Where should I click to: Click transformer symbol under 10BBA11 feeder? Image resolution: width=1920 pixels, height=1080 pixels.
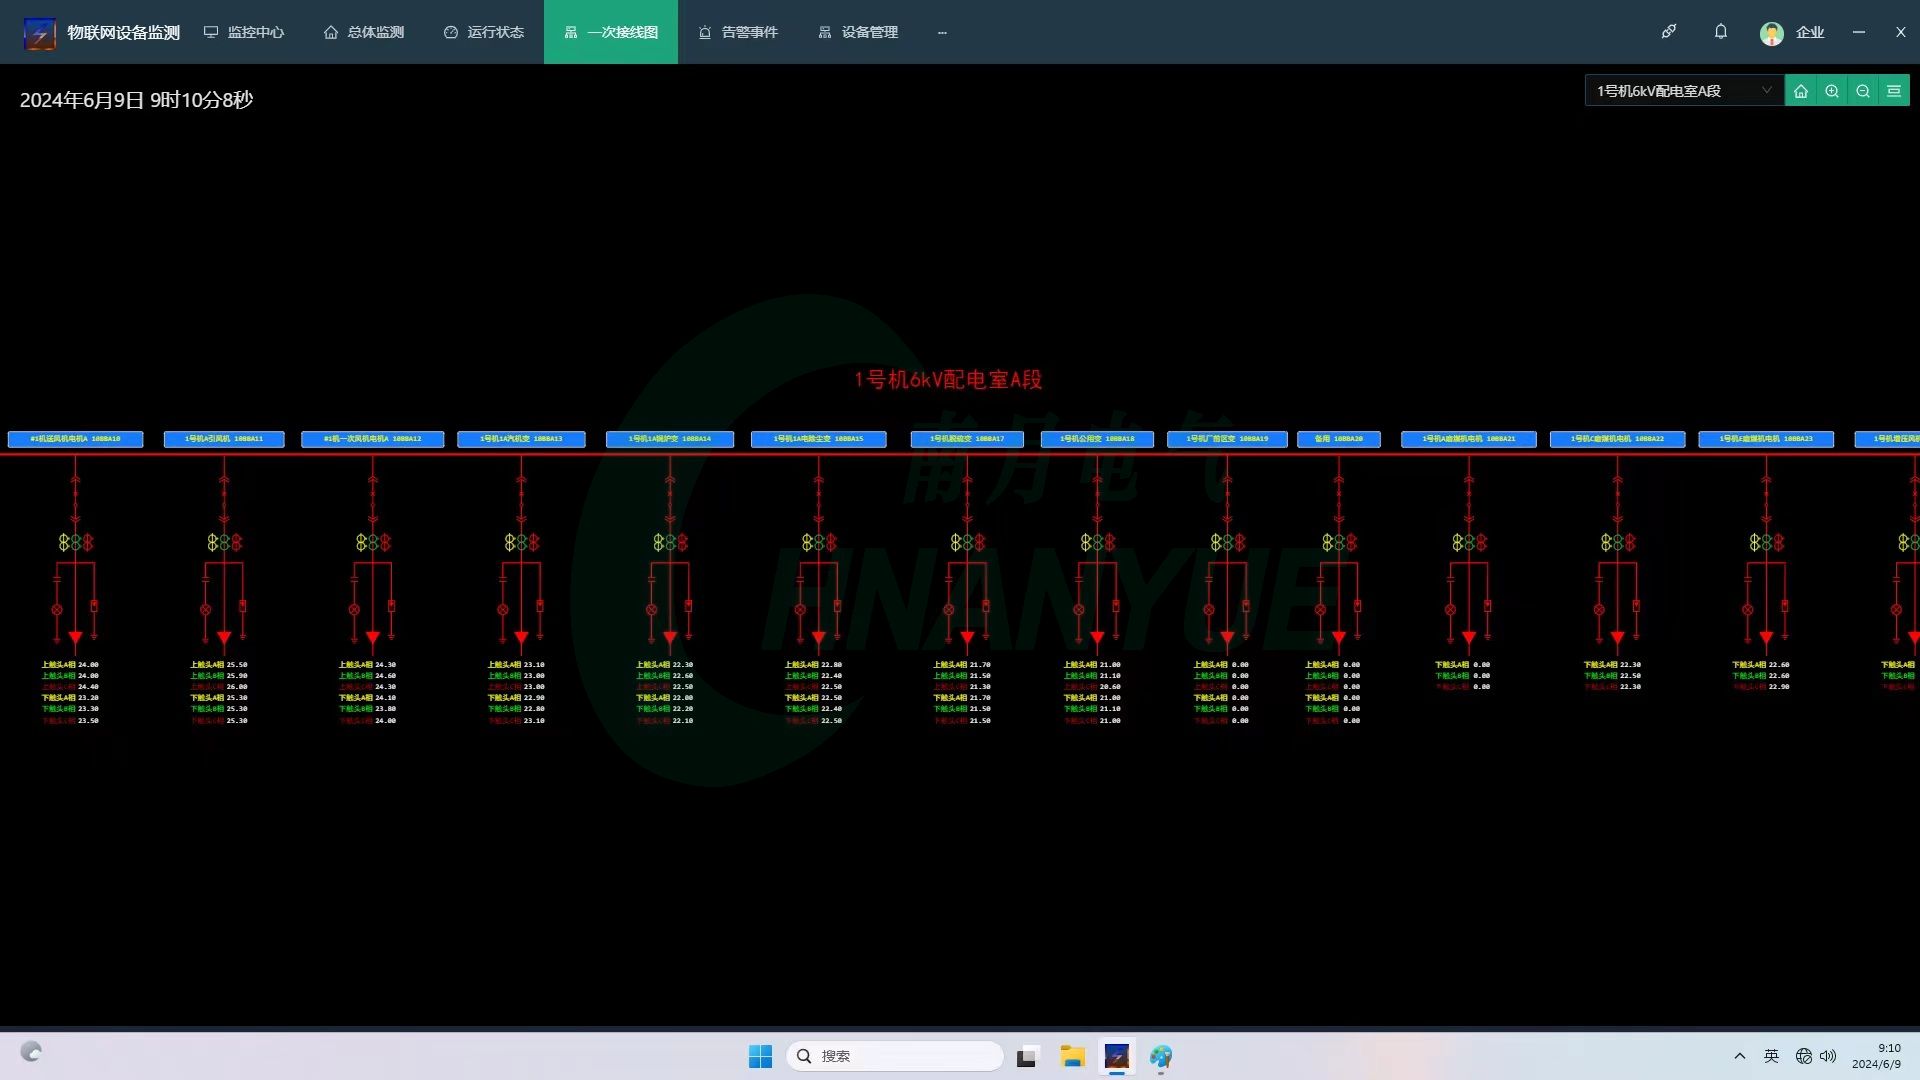(x=224, y=542)
